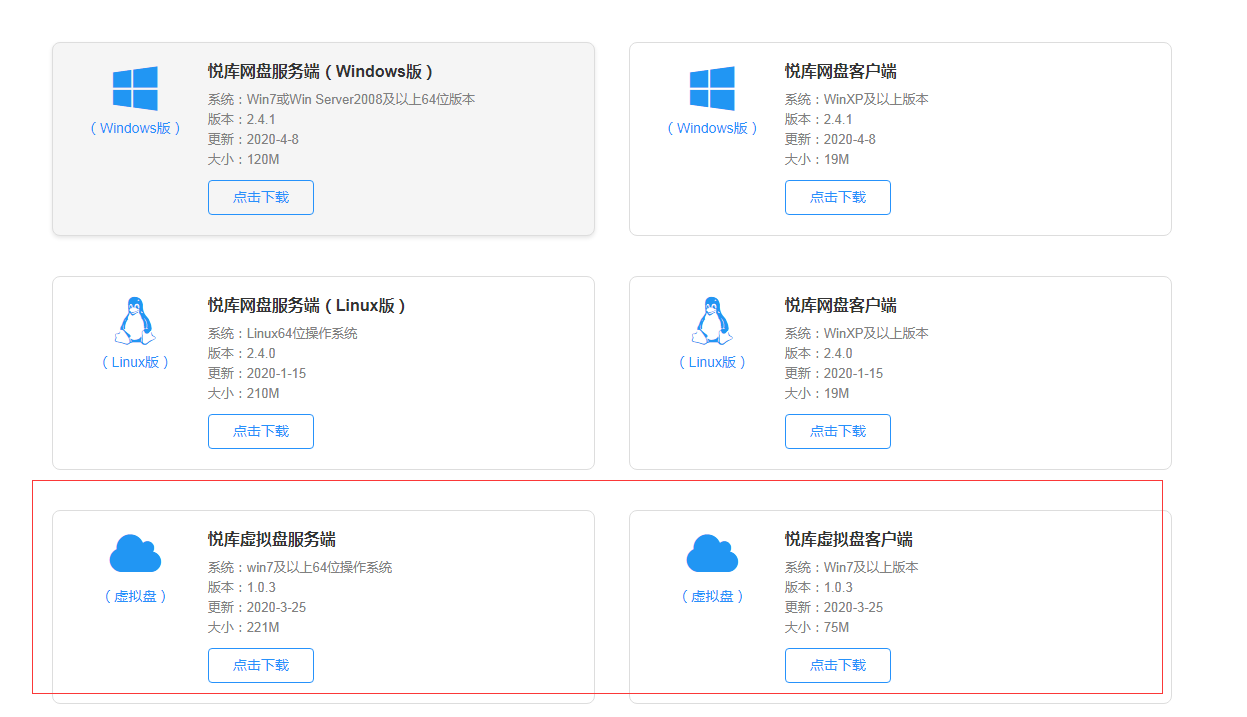Click the Linux penguin on the 悦库网盘客户端 card

(712, 321)
